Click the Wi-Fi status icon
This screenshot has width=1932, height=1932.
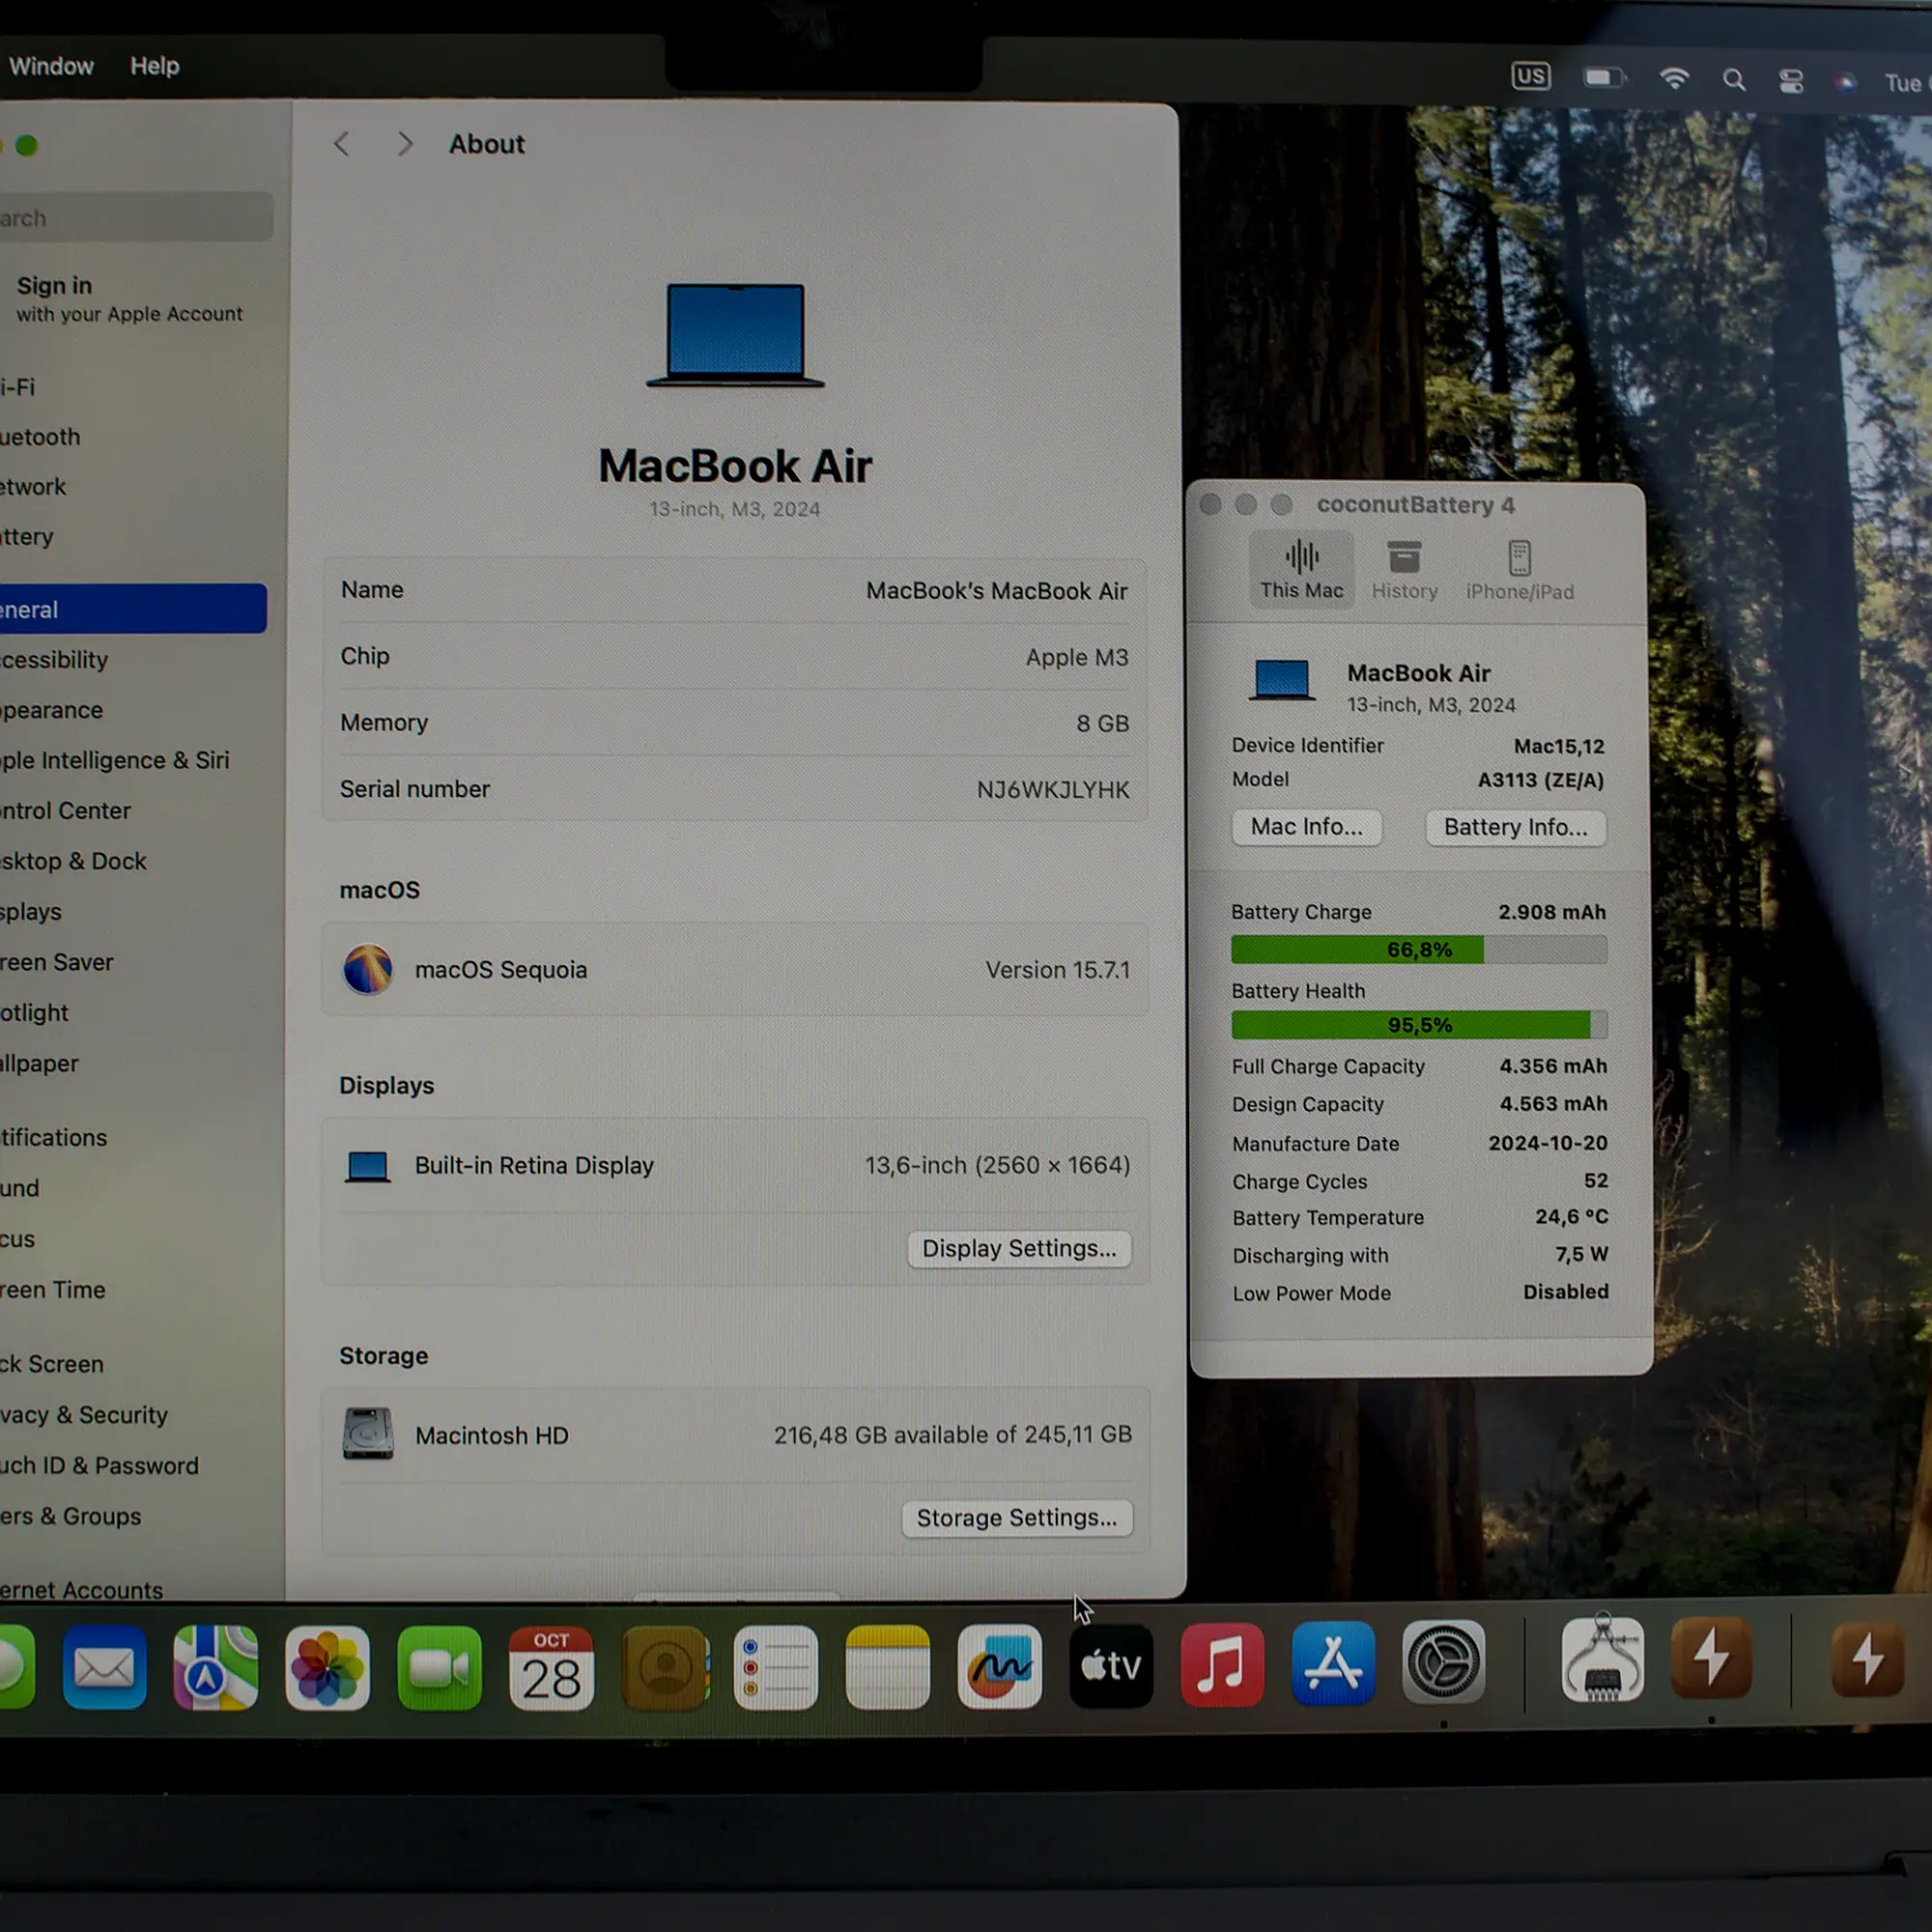tap(1674, 78)
